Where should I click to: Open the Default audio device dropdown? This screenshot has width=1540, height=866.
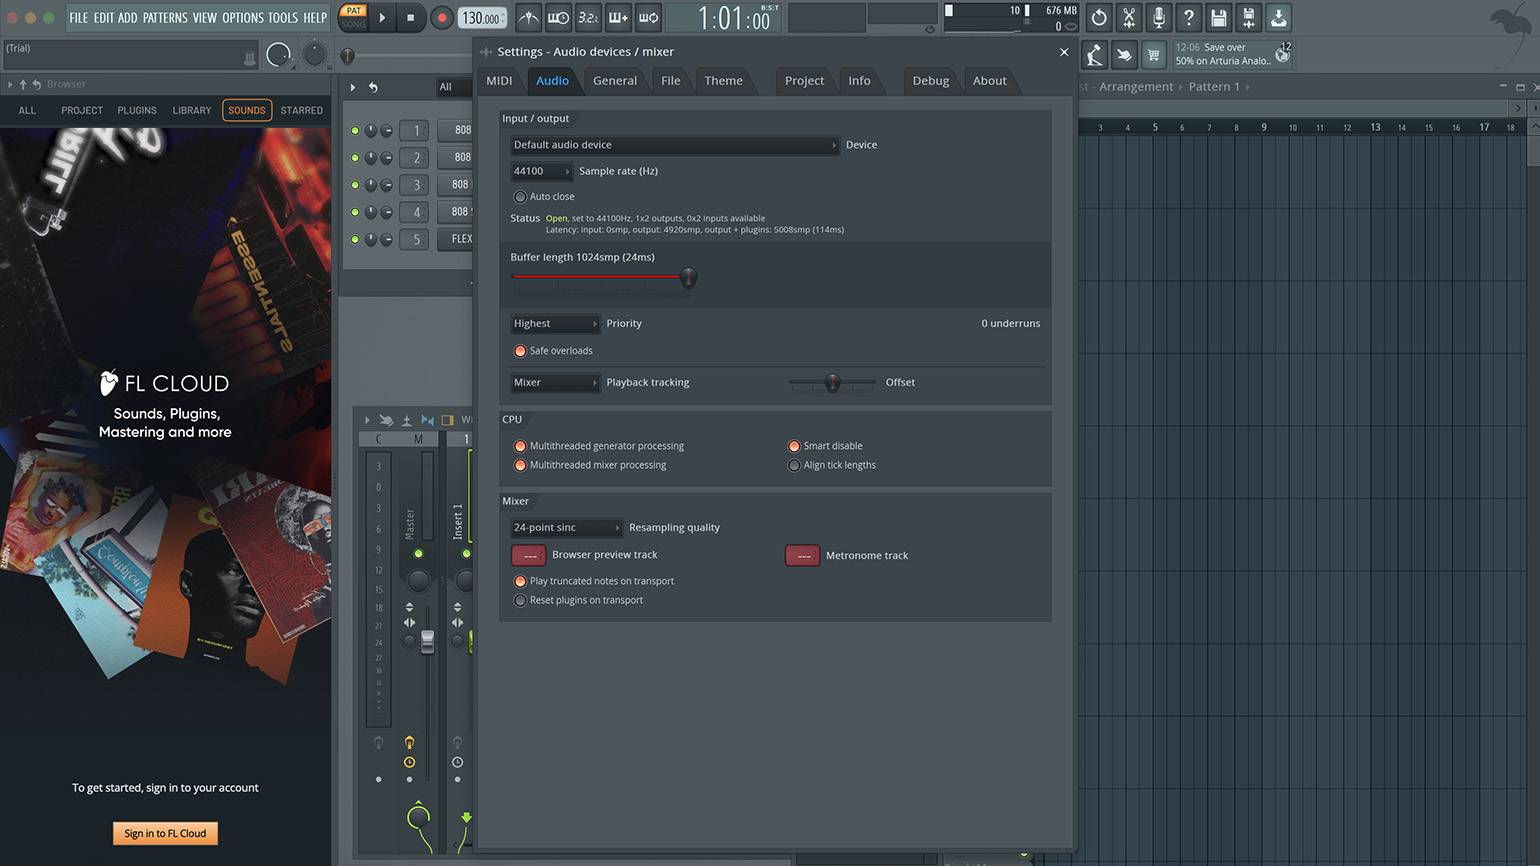tap(675, 145)
